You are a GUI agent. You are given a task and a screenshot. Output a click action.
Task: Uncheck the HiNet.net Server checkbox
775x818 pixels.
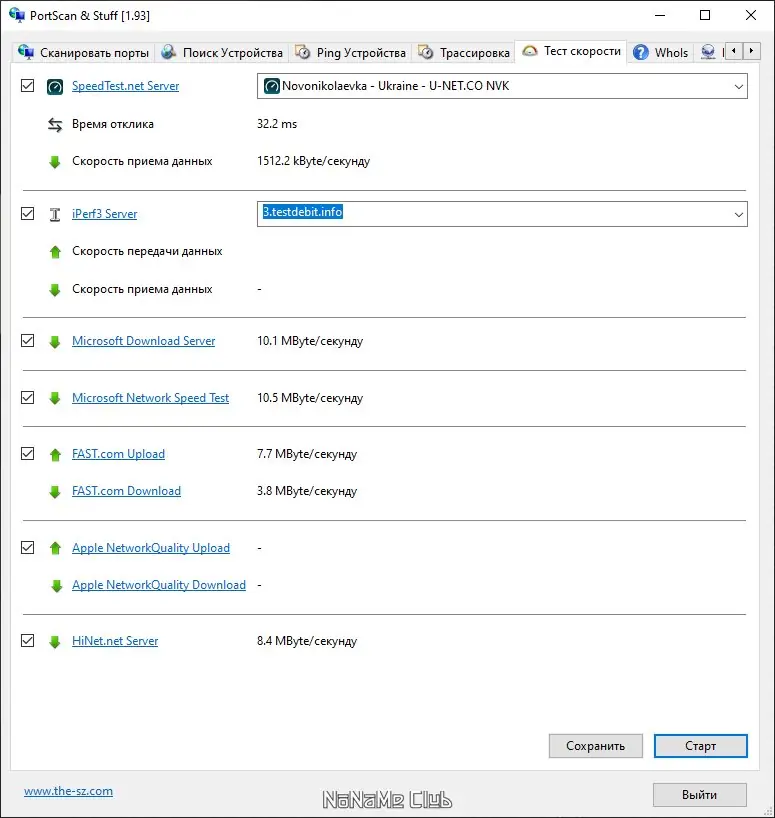[x=28, y=641]
